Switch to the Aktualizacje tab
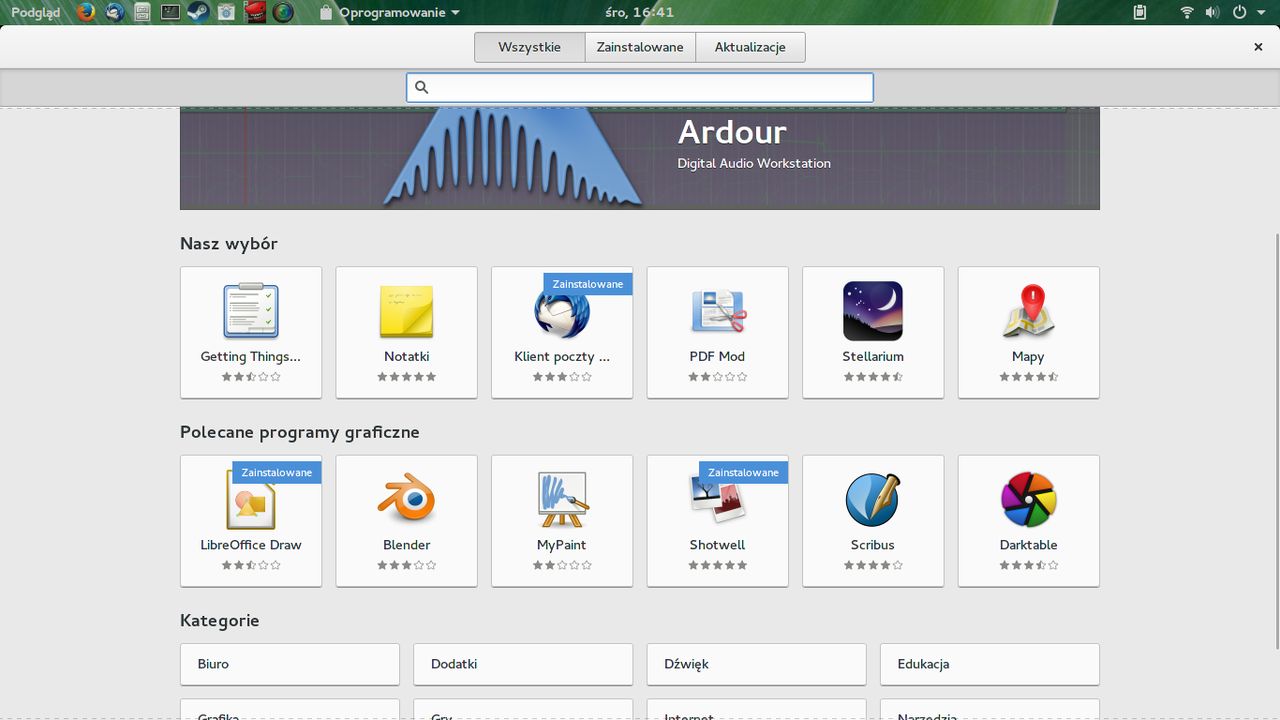Viewport: 1280px width, 720px height. coord(750,47)
